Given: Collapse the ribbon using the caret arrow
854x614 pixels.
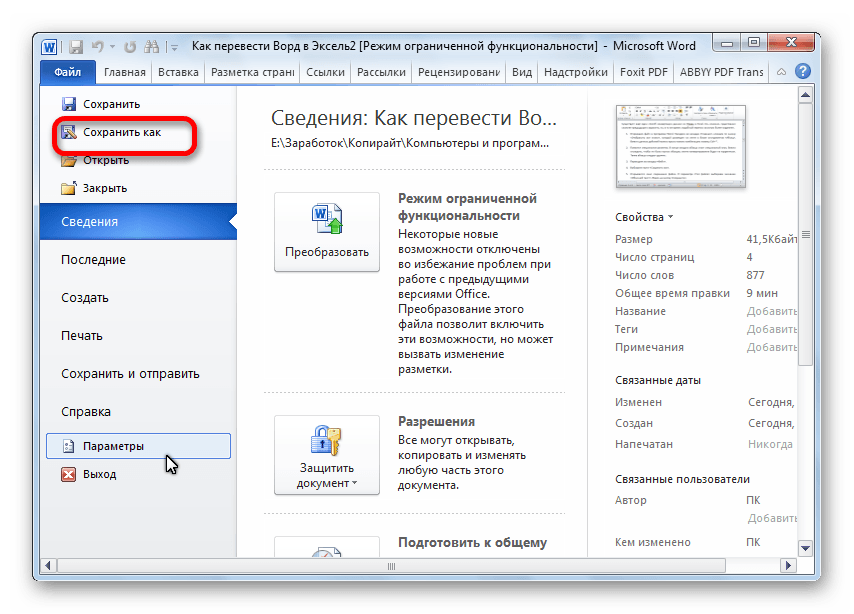Looking at the screenshot, I should click(x=780, y=72).
